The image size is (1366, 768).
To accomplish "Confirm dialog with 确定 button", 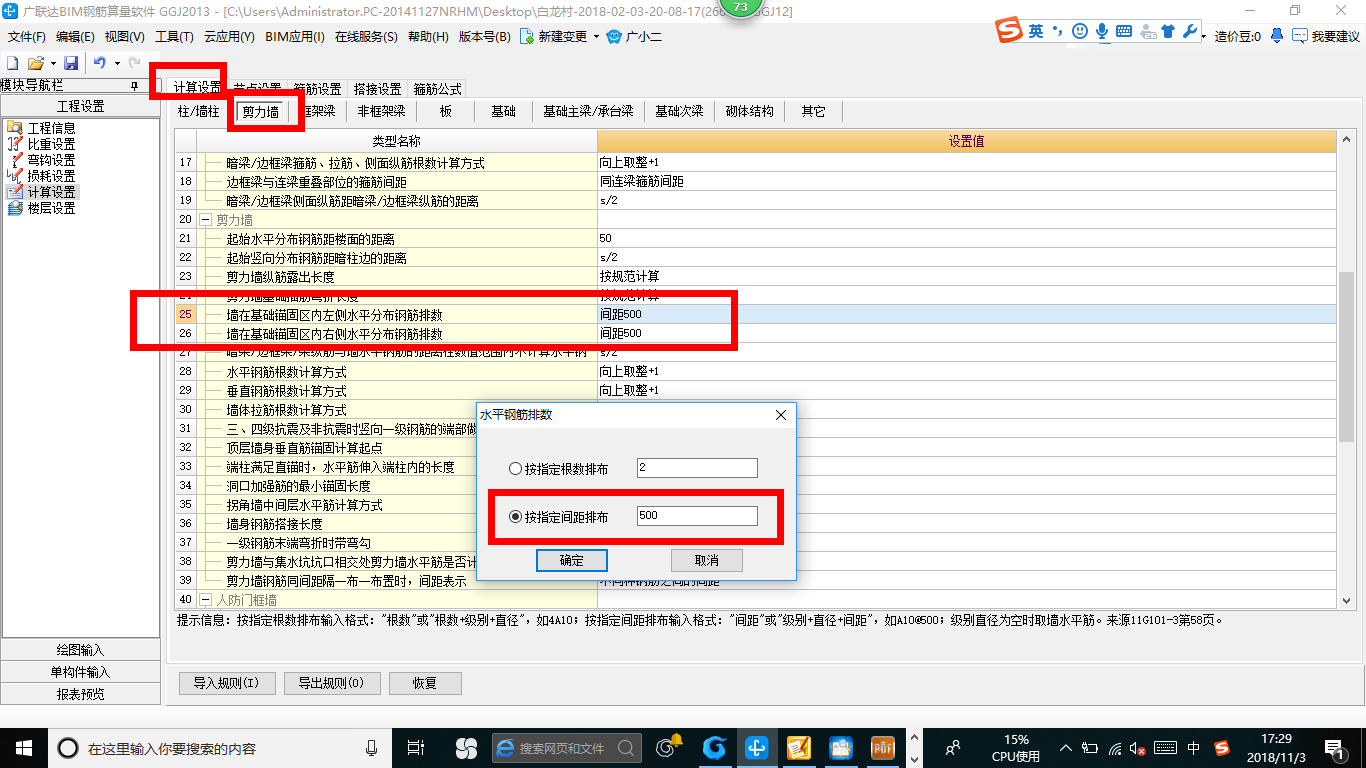I will point(572,560).
